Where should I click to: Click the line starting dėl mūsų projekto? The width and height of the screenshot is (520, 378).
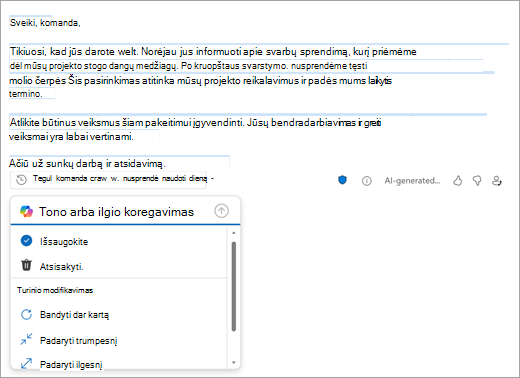click(x=188, y=66)
